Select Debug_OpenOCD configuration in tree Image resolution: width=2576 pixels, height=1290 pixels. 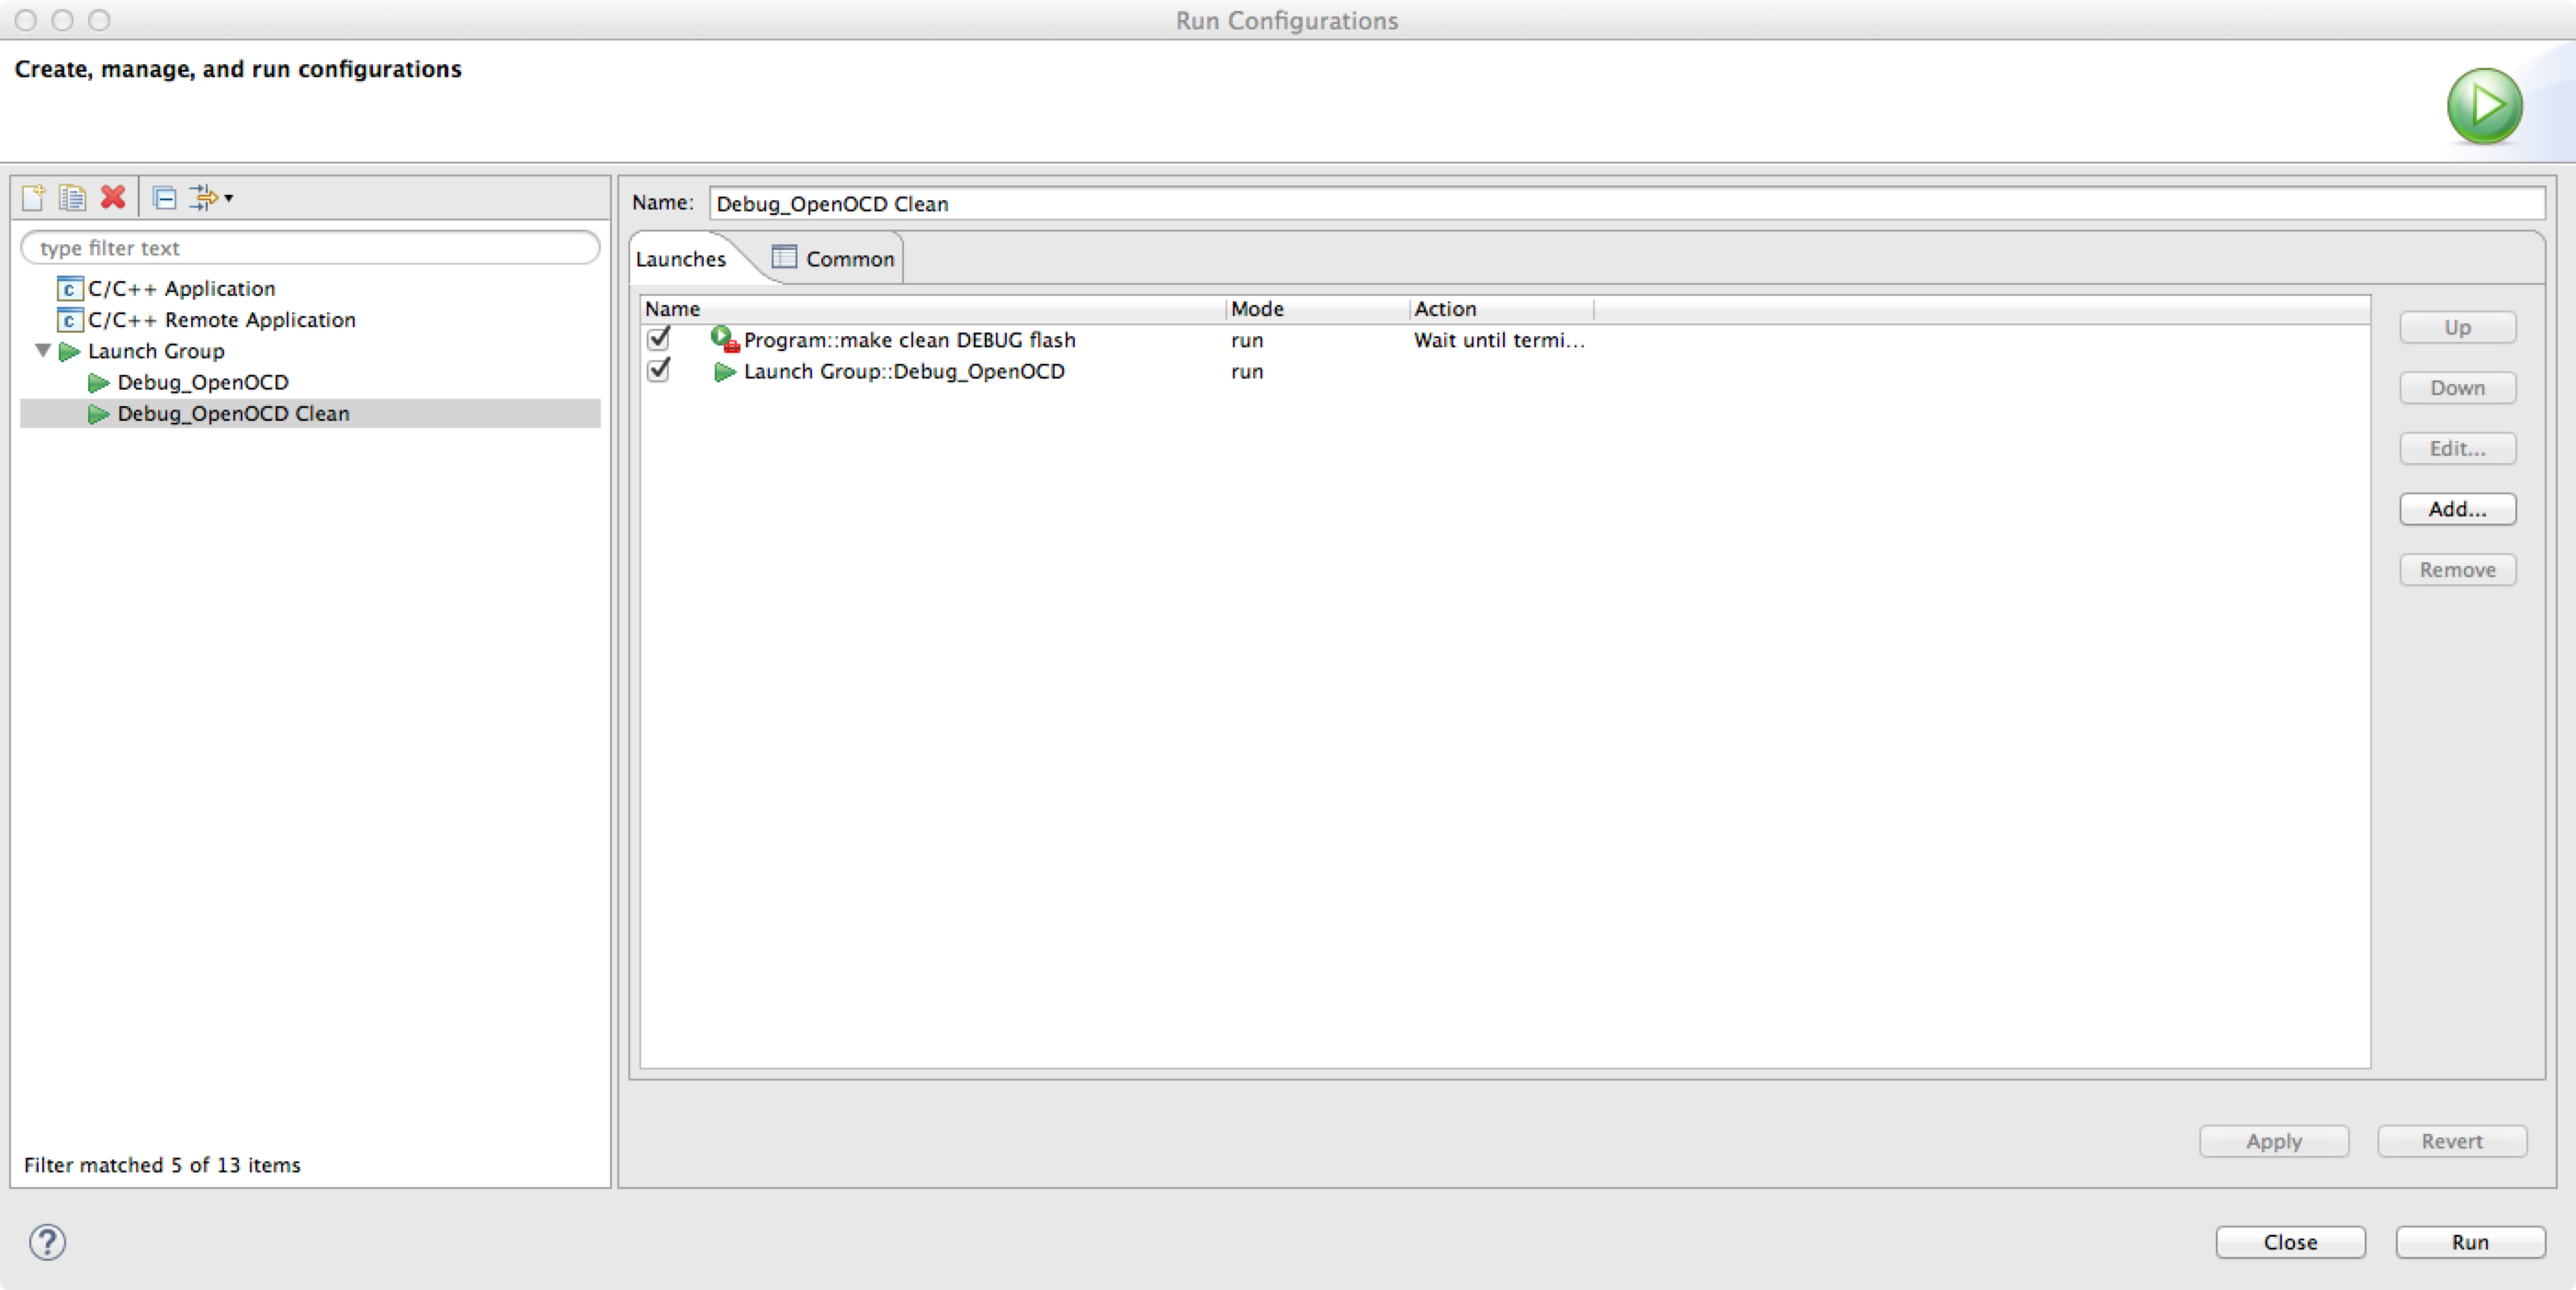(202, 382)
